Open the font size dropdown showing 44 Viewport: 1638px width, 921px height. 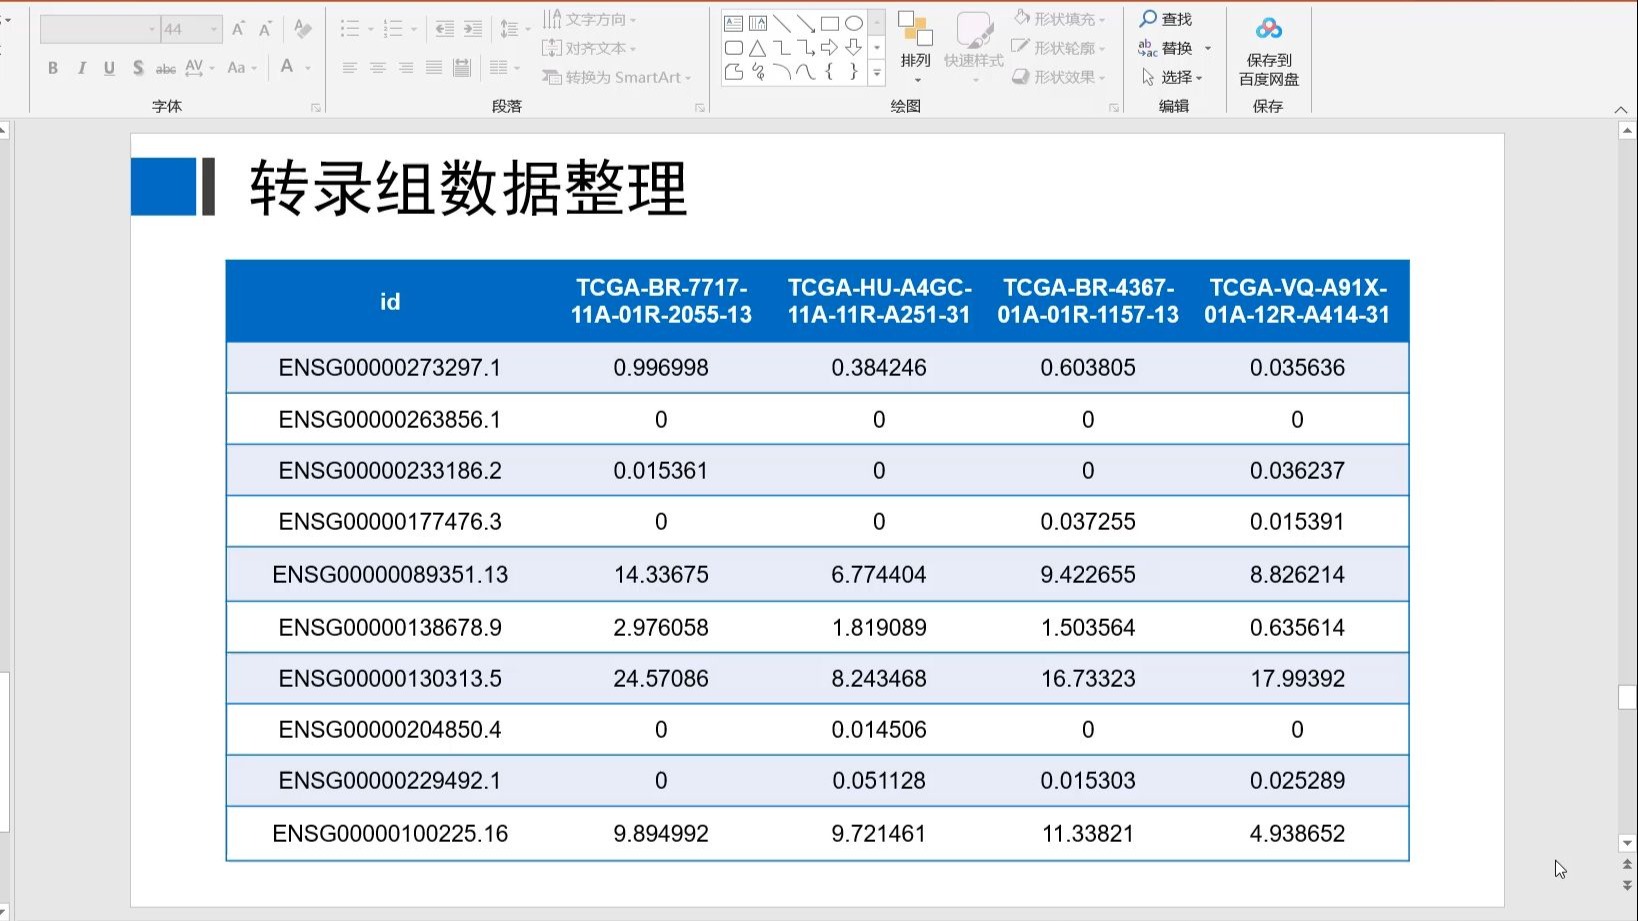click(x=214, y=29)
